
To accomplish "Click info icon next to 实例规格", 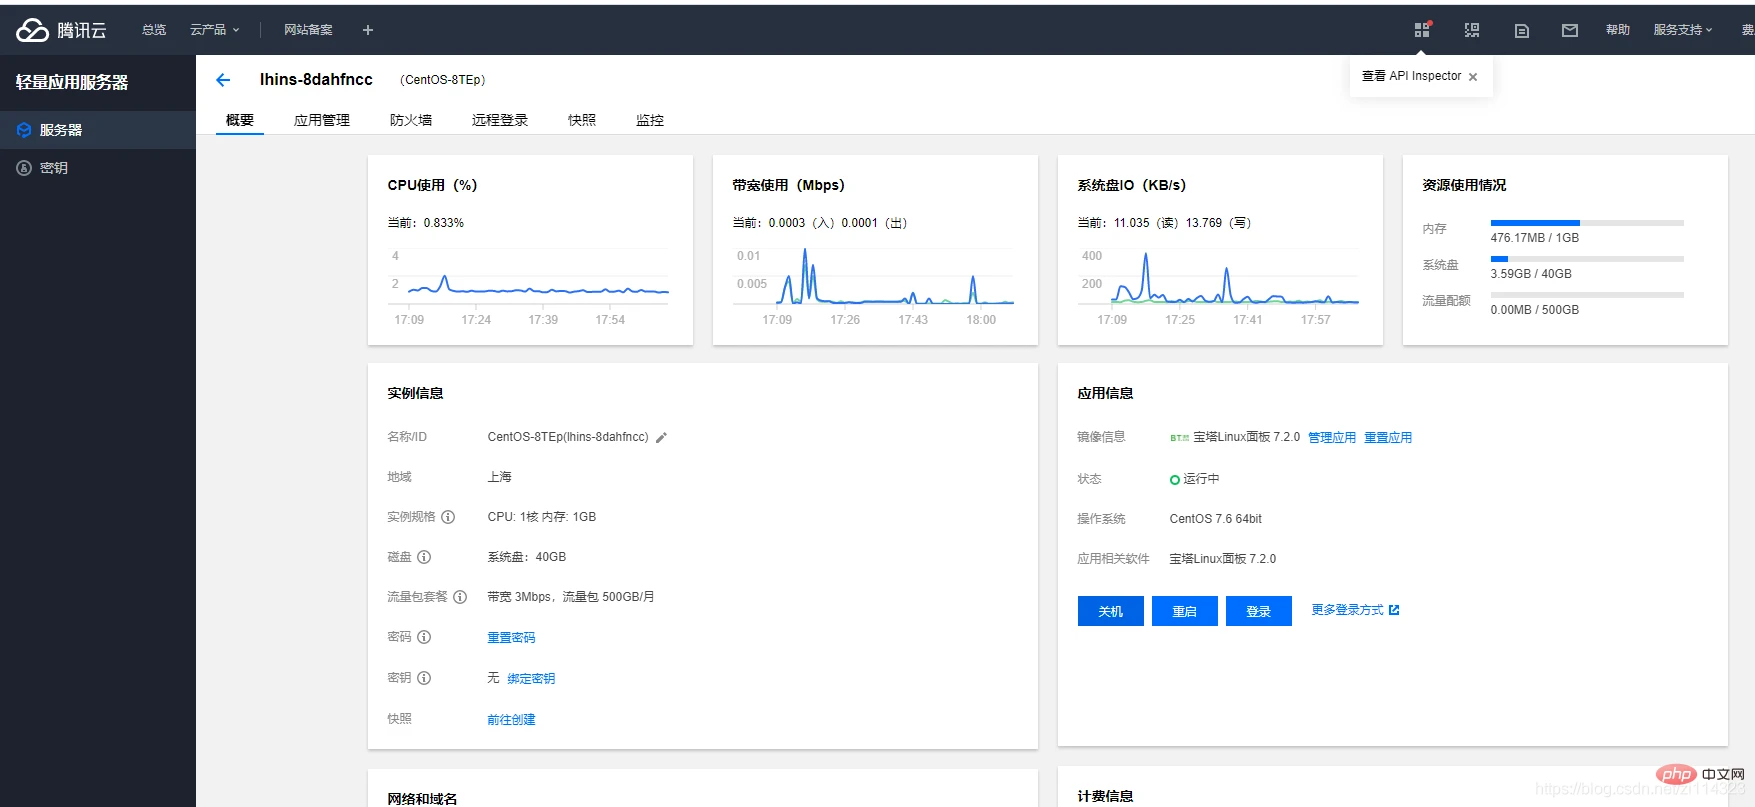I will coord(448,517).
